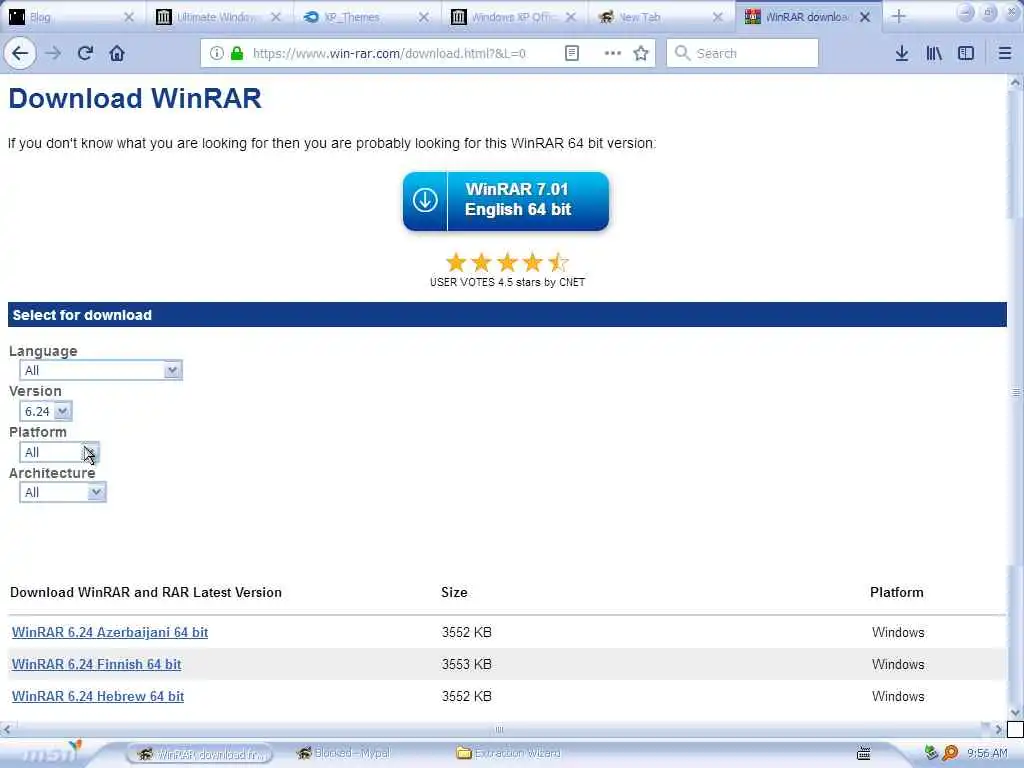Focus the browser Search box

click(743, 53)
